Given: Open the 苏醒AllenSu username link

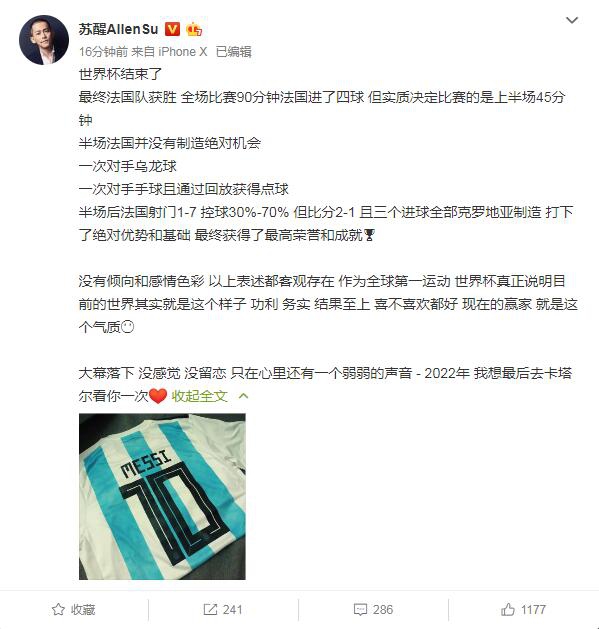Looking at the screenshot, I should [118, 29].
